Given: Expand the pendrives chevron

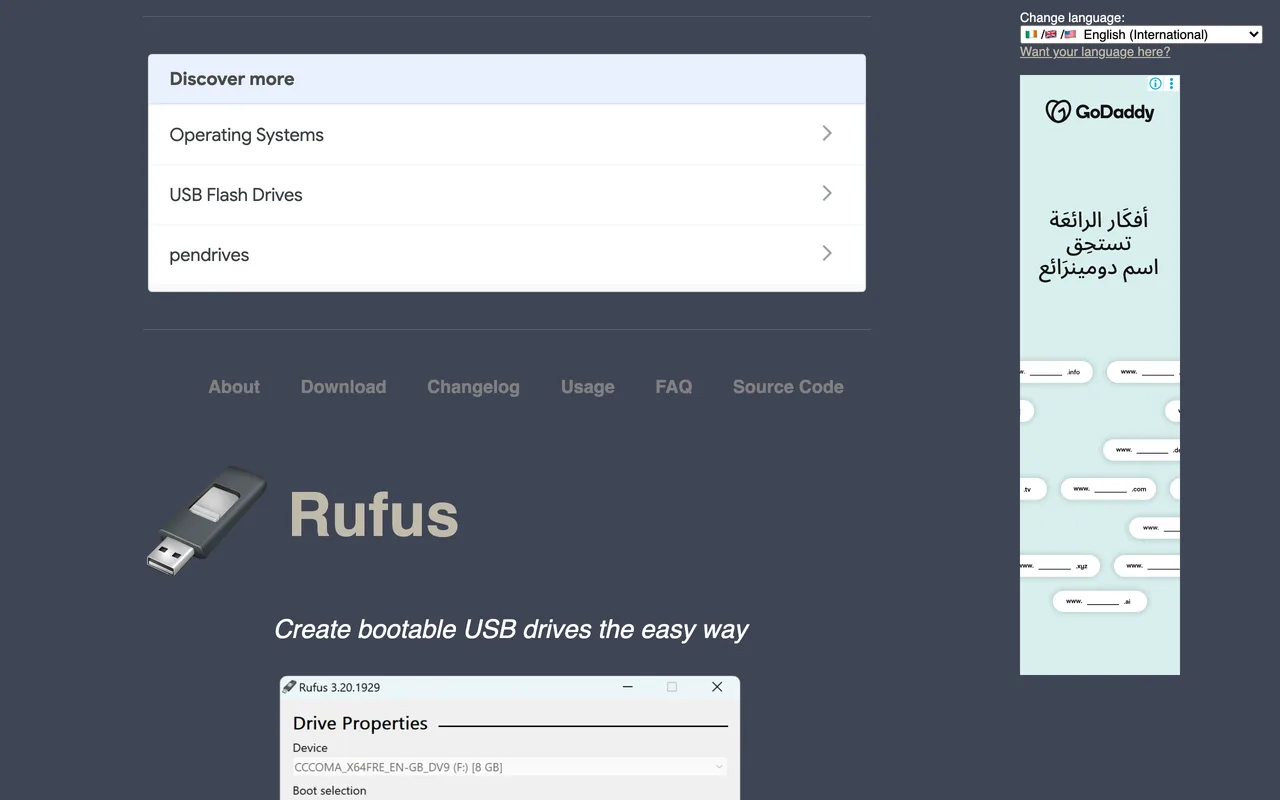Looking at the screenshot, I should [x=827, y=253].
